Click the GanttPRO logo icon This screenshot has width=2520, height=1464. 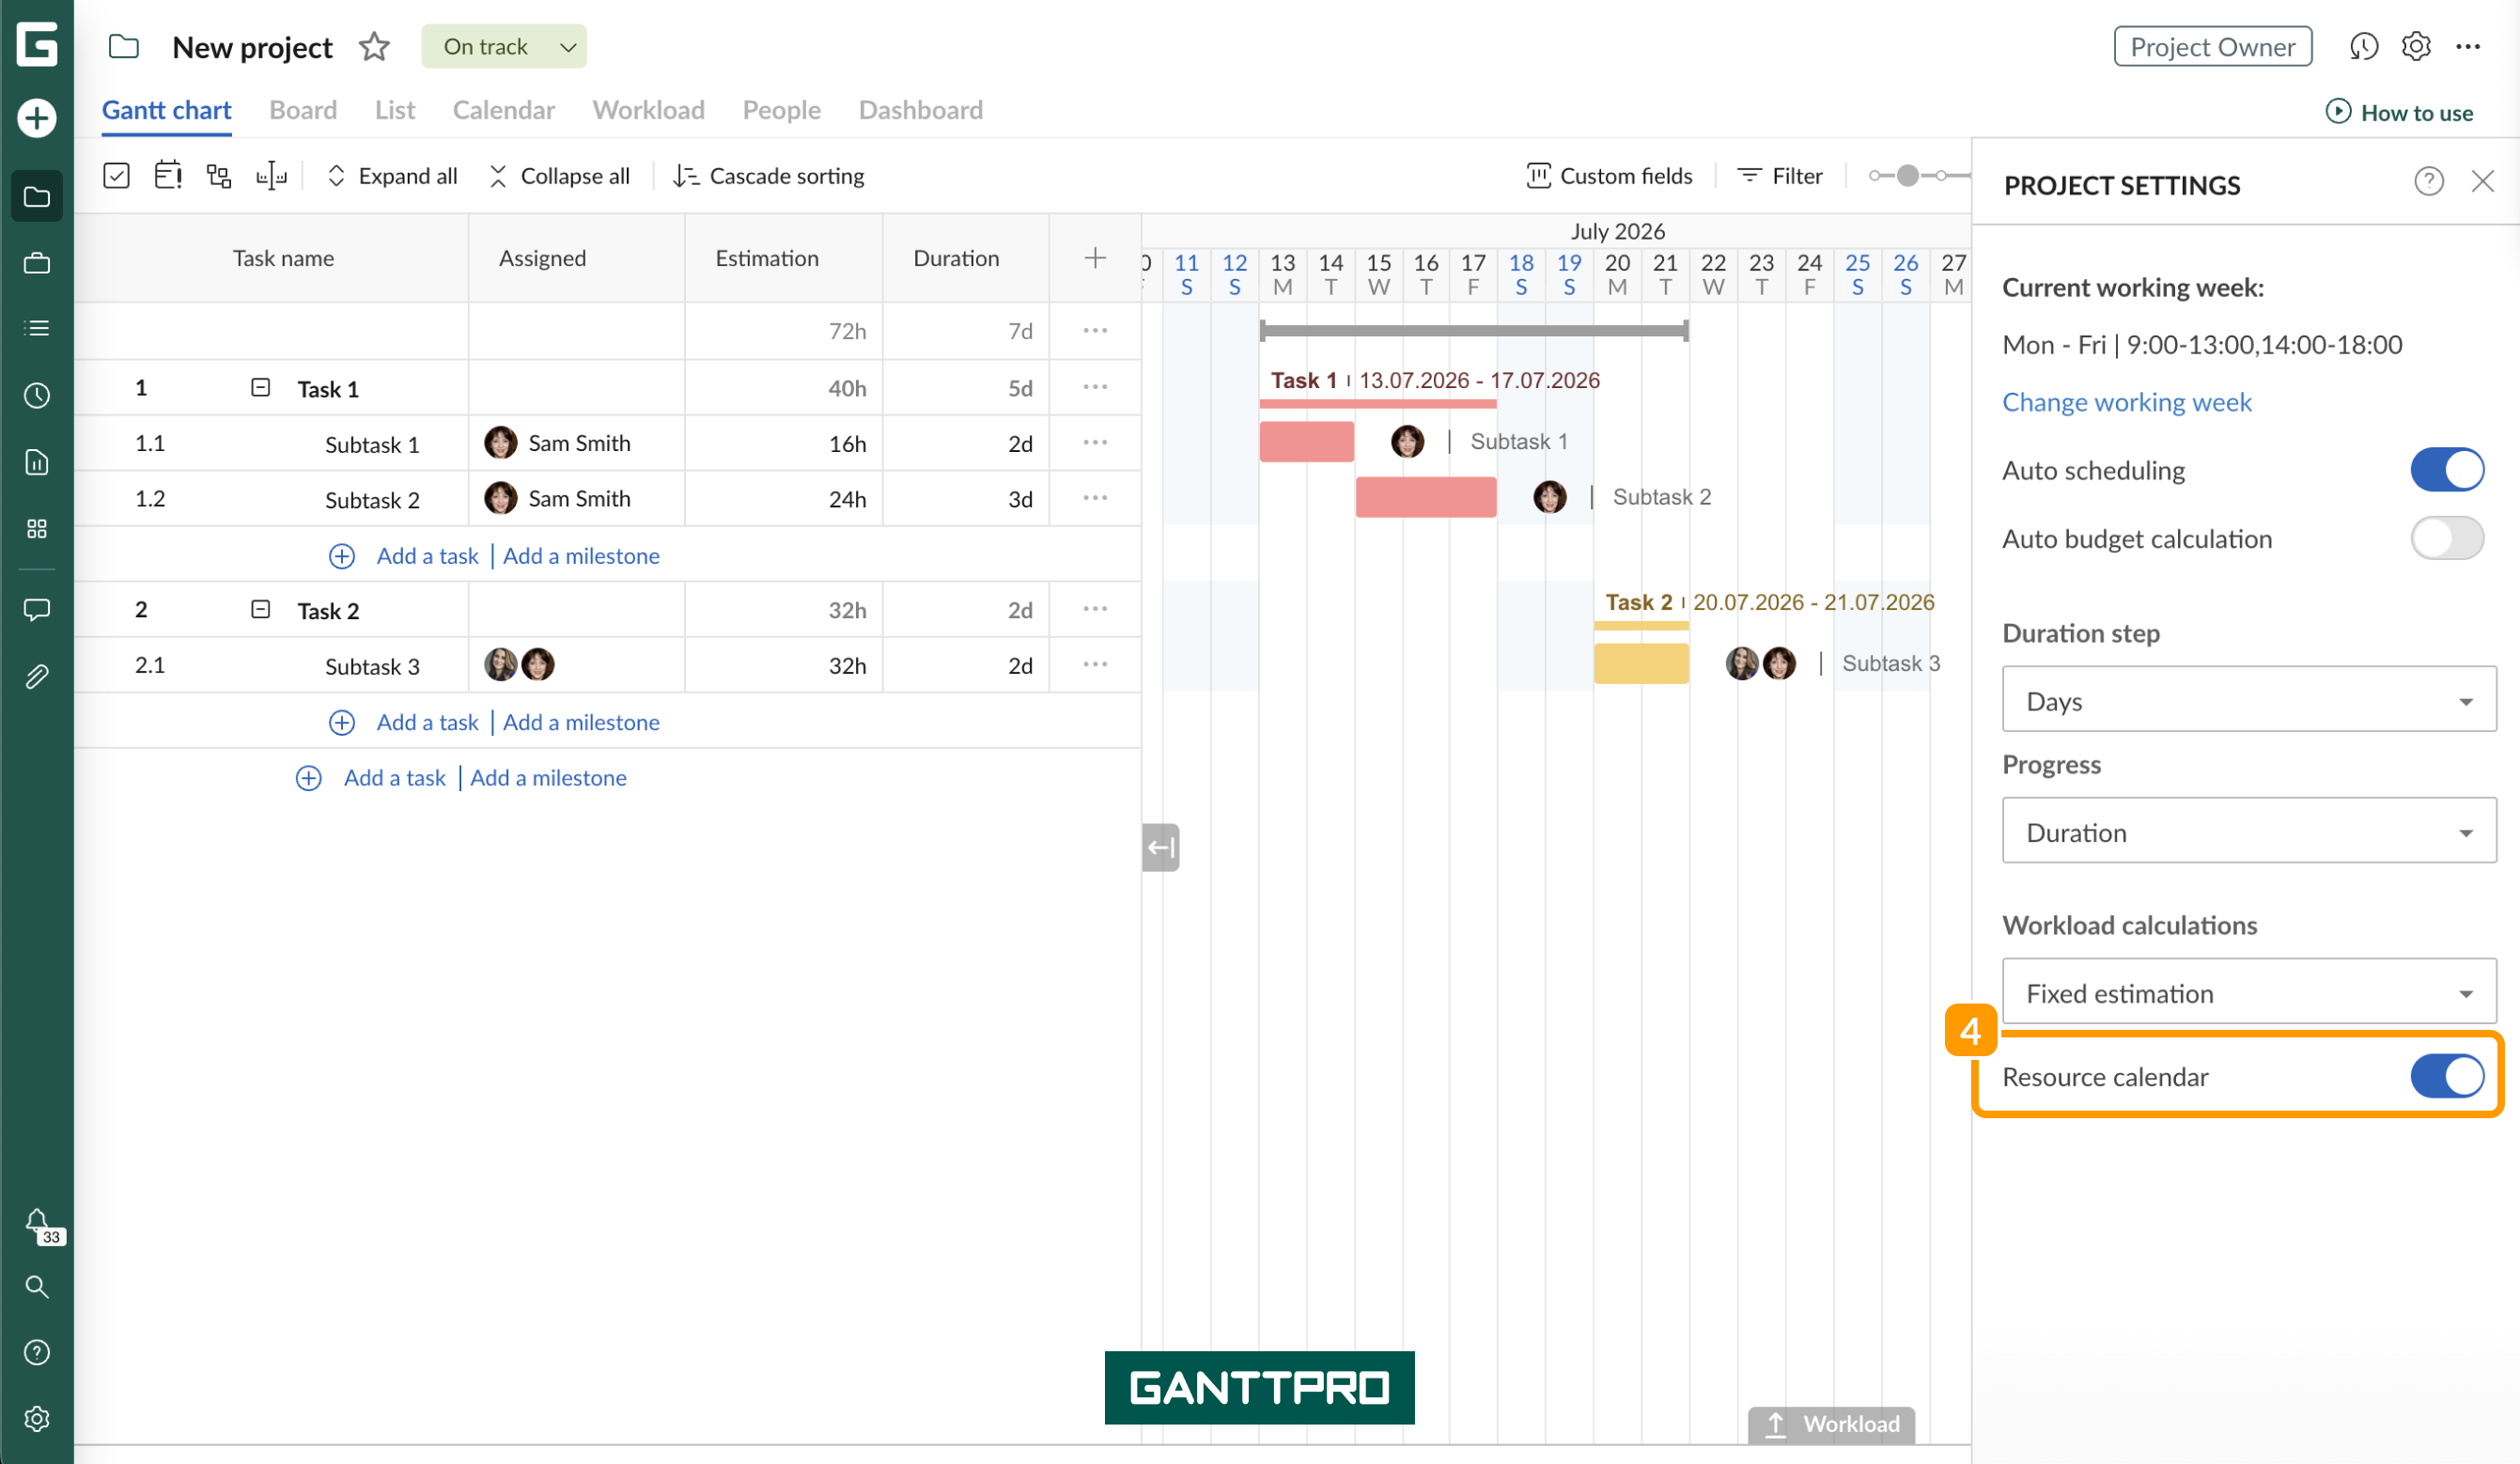pos(37,45)
